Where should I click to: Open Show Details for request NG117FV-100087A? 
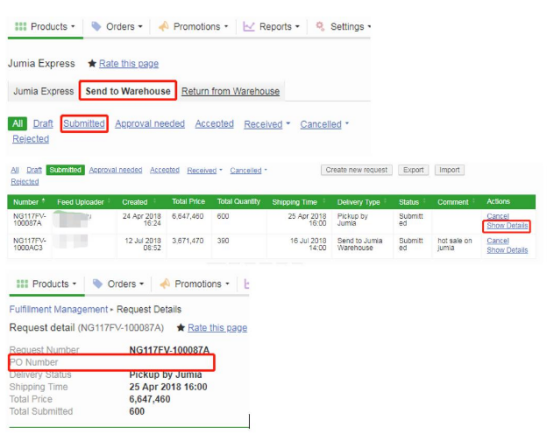click(x=507, y=225)
